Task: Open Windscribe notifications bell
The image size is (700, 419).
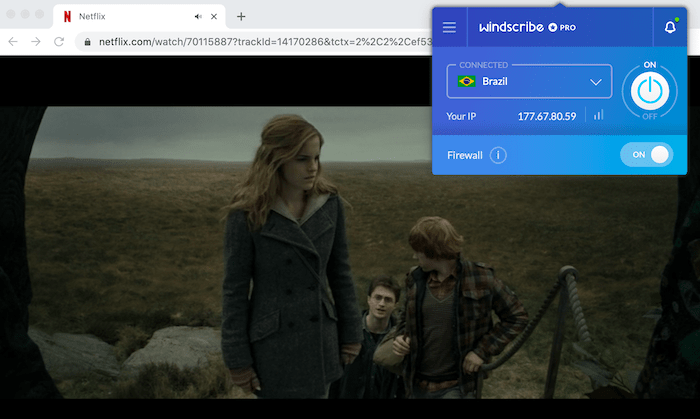Action: [x=670, y=27]
